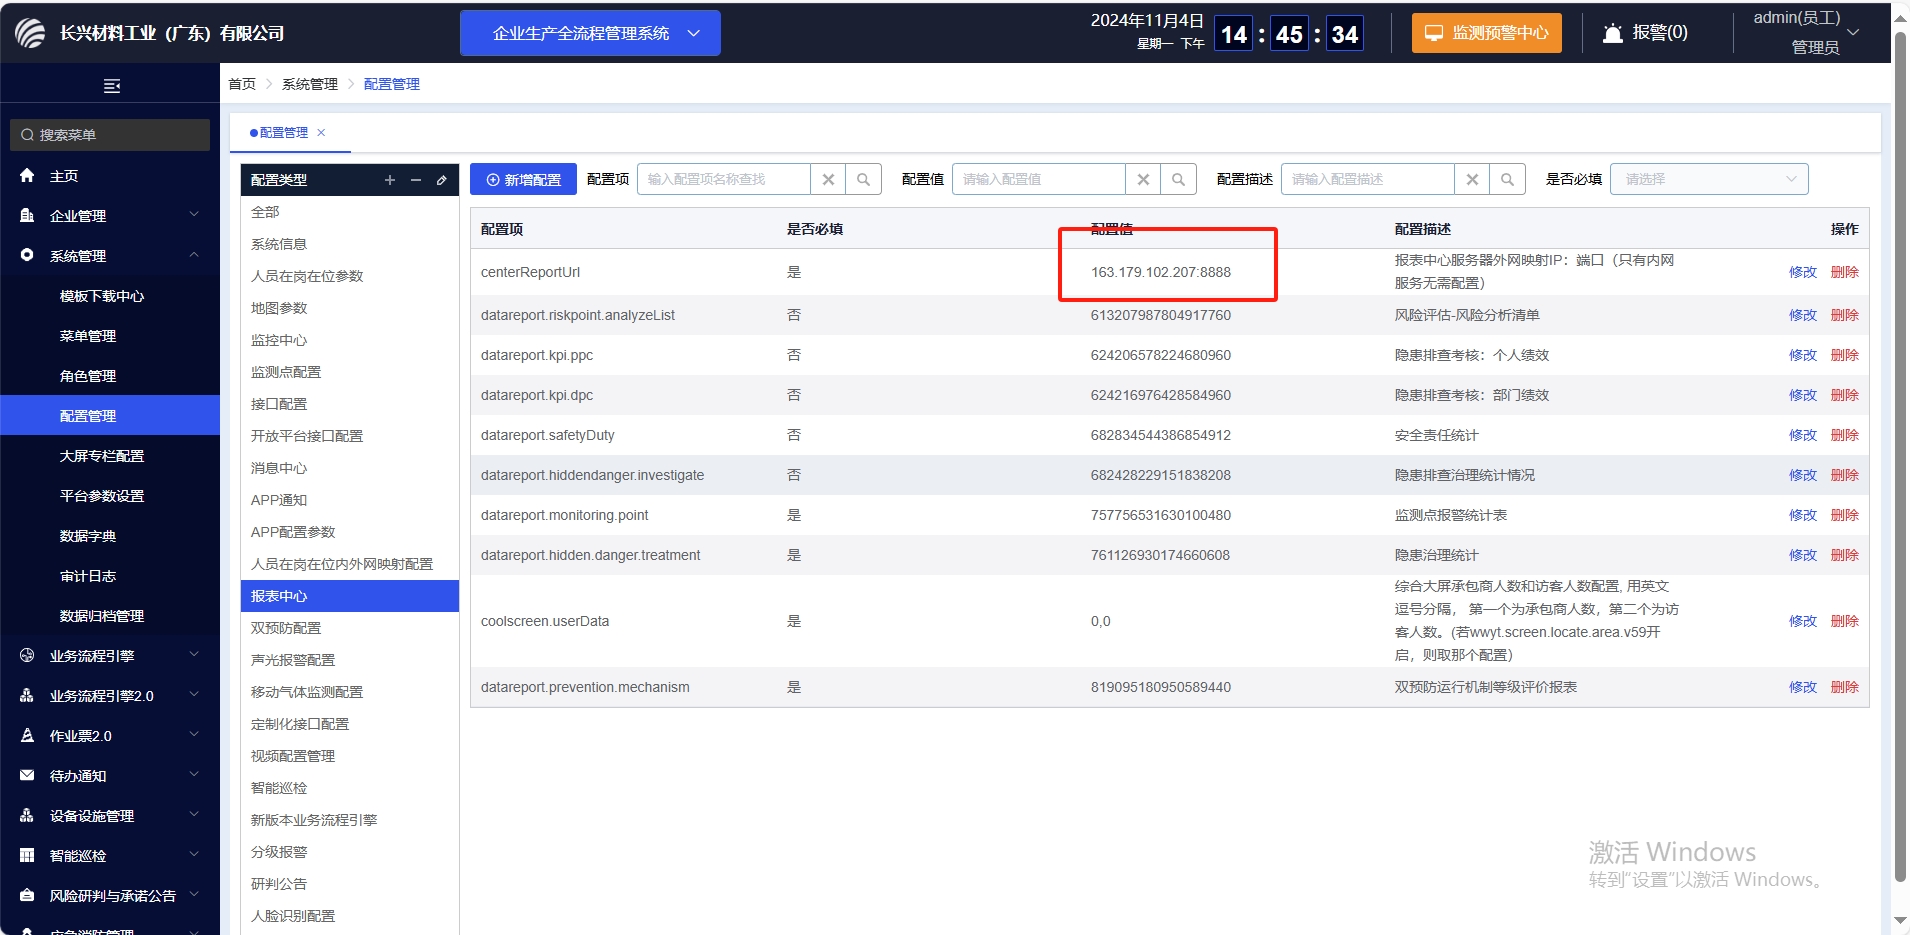Select 视频配置管理 config type
The height and width of the screenshot is (935, 1910).
point(350,756)
